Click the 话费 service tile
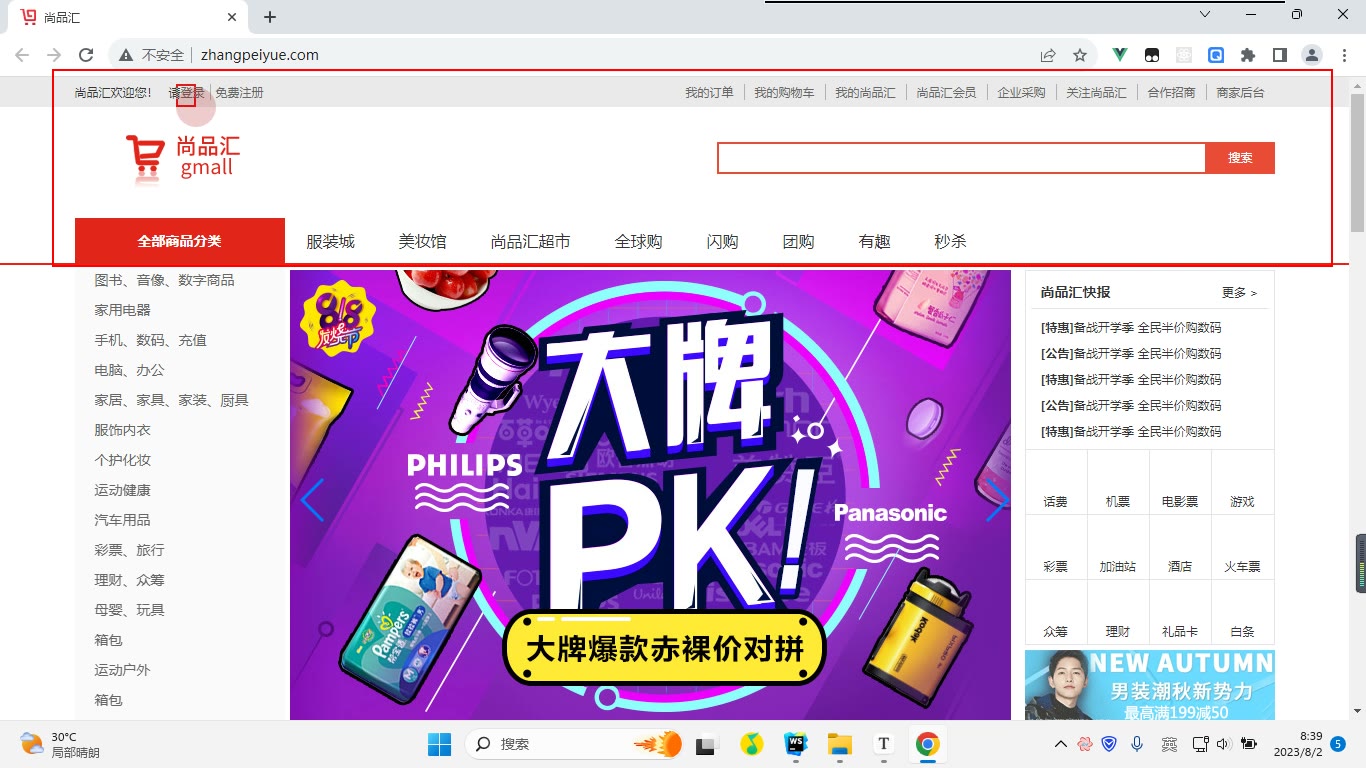The height and width of the screenshot is (768, 1366). [1056, 483]
